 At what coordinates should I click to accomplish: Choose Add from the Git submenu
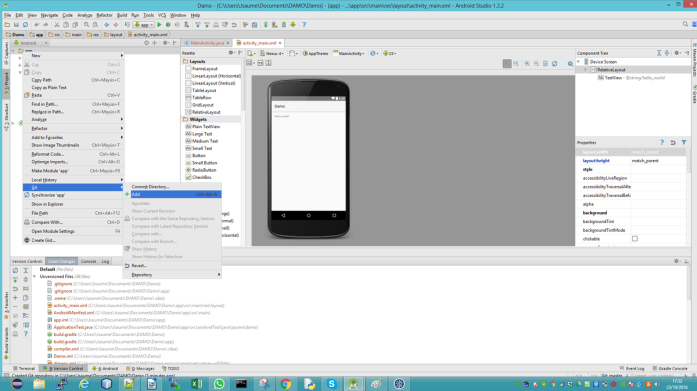click(x=172, y=194)
